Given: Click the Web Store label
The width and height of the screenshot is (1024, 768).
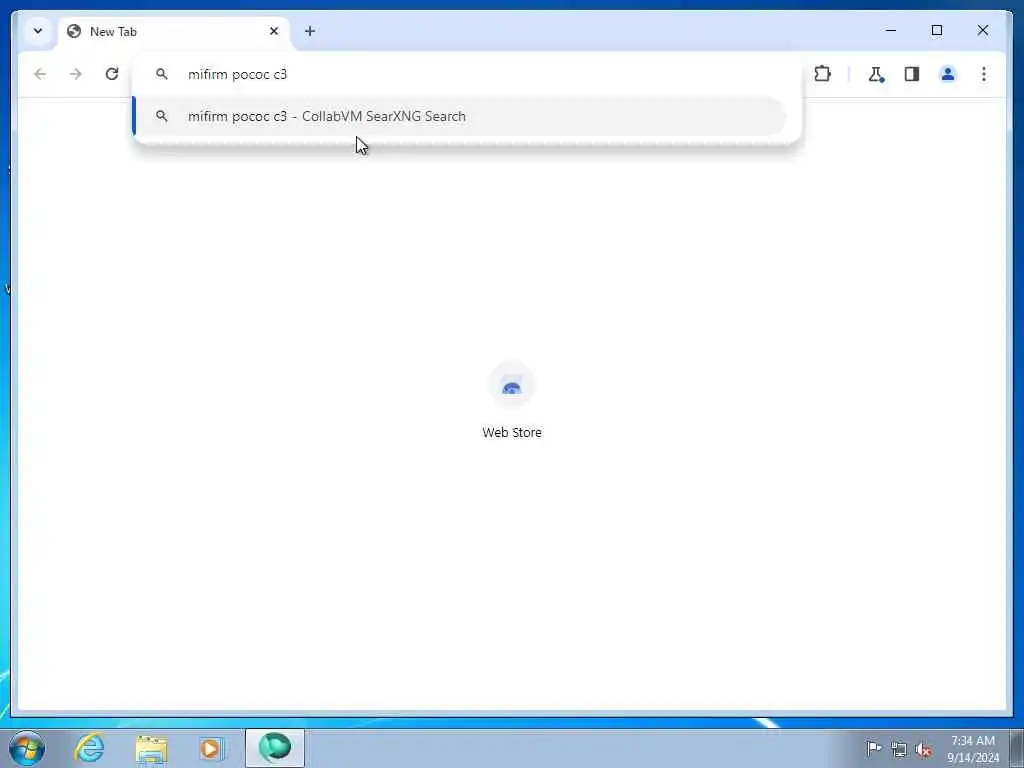Looking at the screenshot, I should click(x=511, y=432).
